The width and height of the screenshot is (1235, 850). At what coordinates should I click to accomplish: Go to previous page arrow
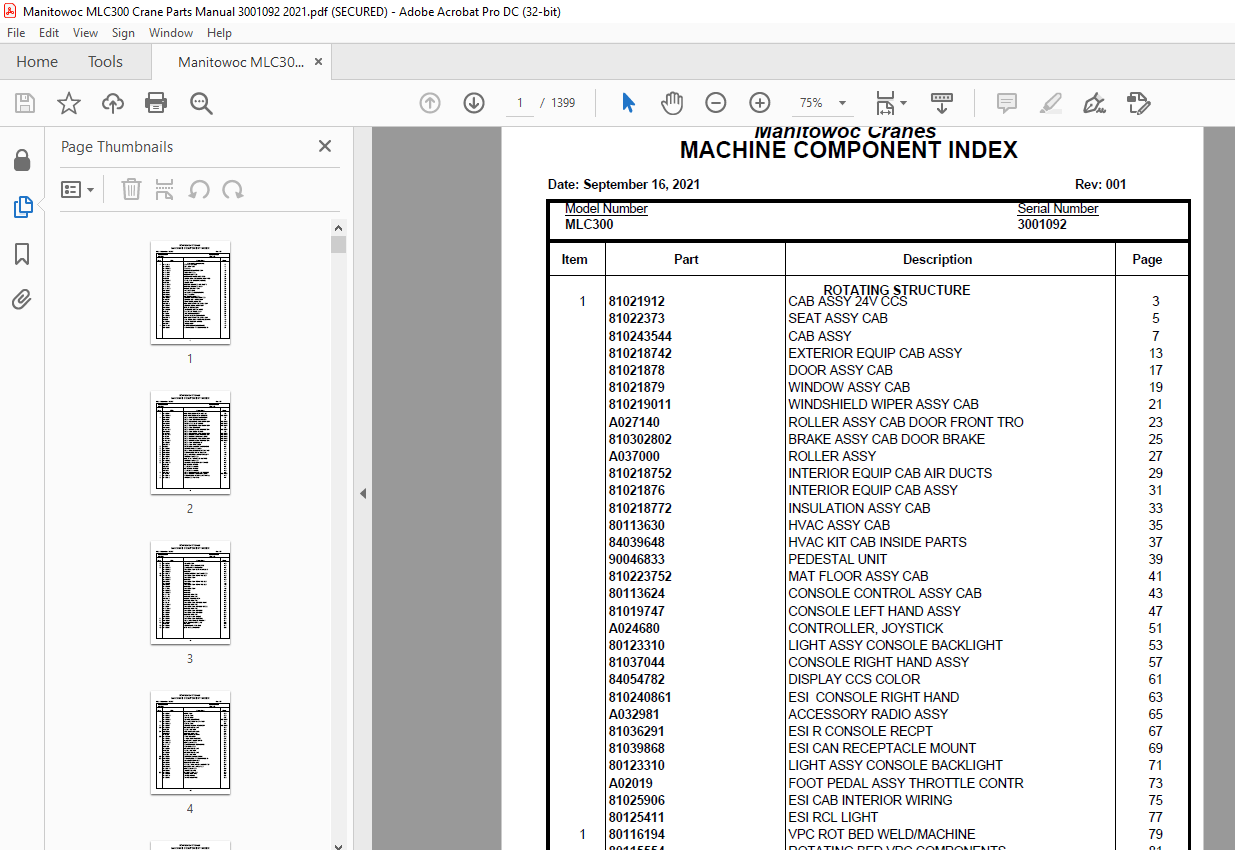coord(430,103)
